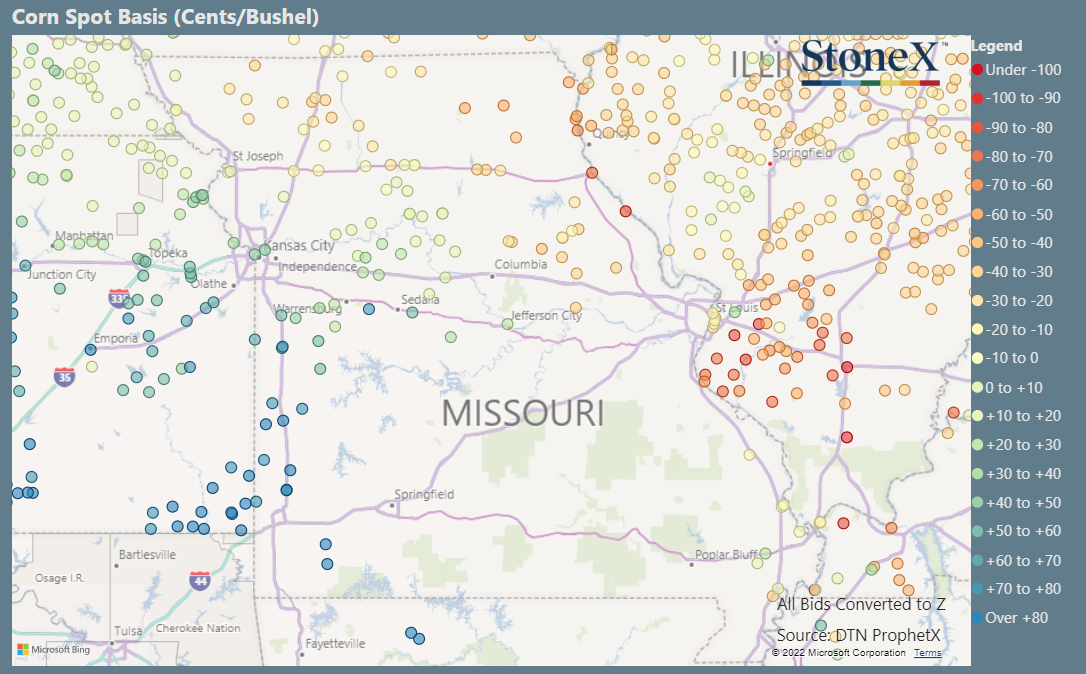Select the '+10 to +20' legend entry
The height and width of the screenshot is (674, 1086).
1016,416
